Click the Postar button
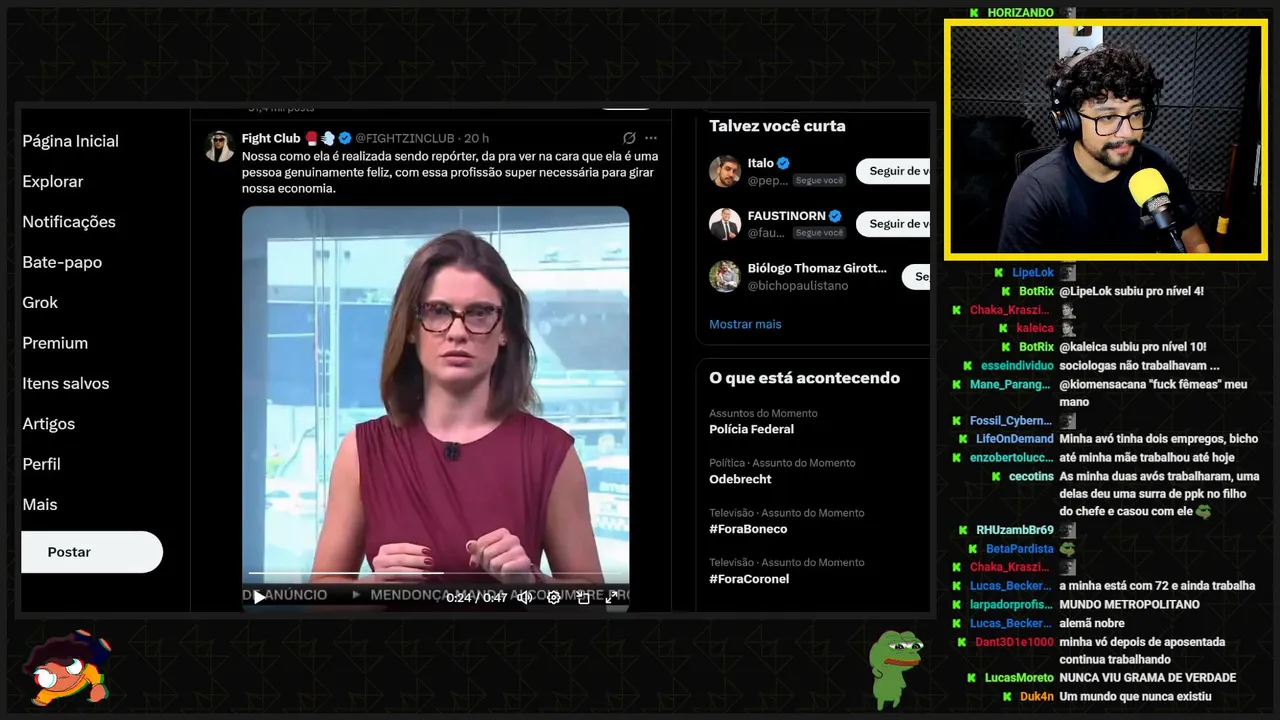Image resolution: width=1280 pixels, height=720 pixels. 92,552
